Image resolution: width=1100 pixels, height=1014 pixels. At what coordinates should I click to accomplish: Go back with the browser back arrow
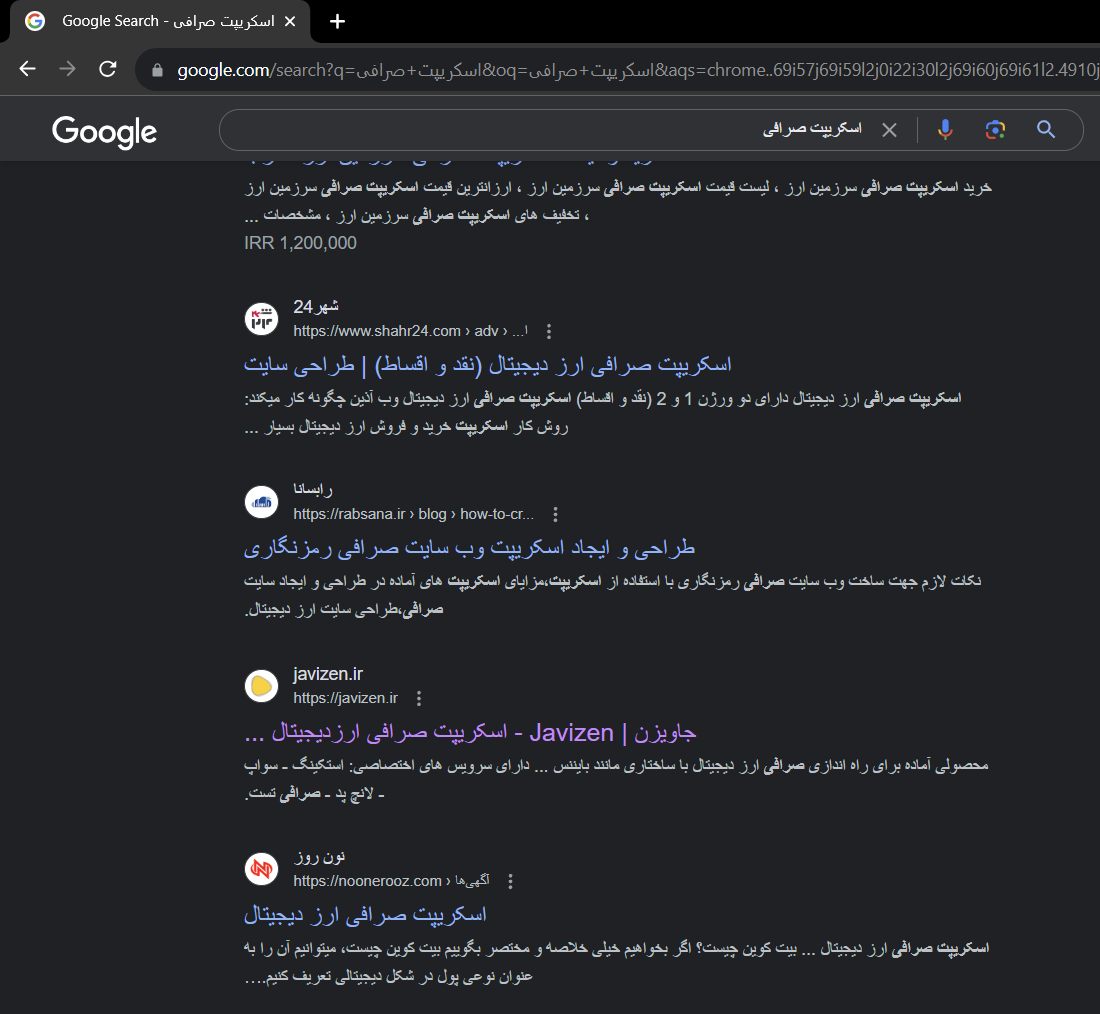pyautogui.click(x=27, y=69)
